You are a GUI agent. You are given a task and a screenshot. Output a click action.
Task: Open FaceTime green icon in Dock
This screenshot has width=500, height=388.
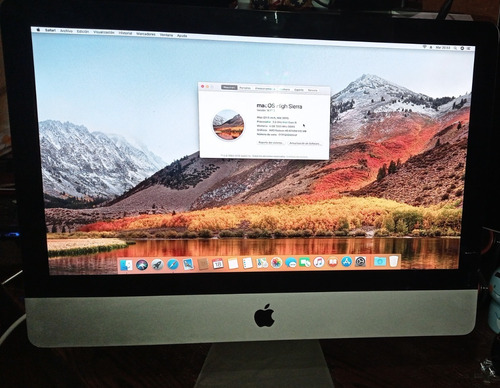point(305,262)
